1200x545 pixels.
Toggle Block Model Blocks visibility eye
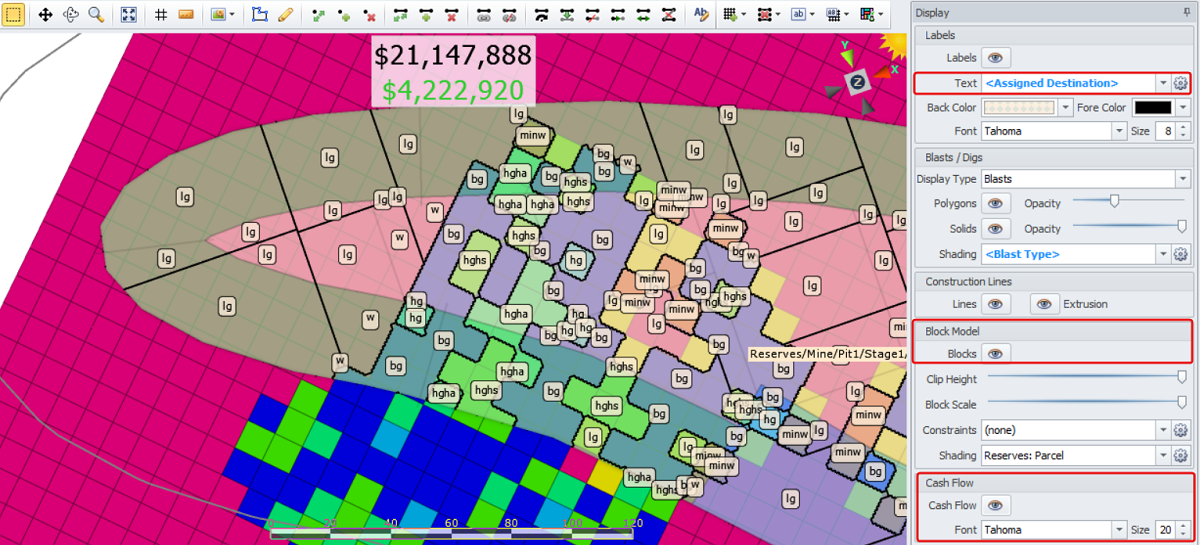click(x=996, y=353)
